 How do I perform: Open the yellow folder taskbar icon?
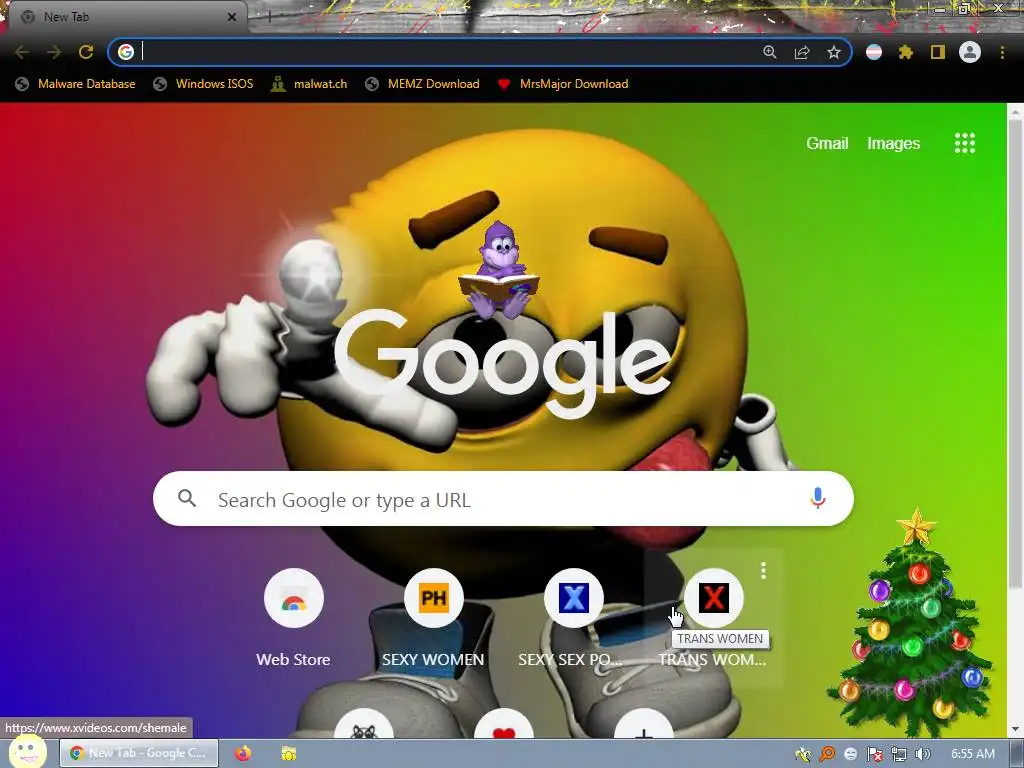click(289, 753)
